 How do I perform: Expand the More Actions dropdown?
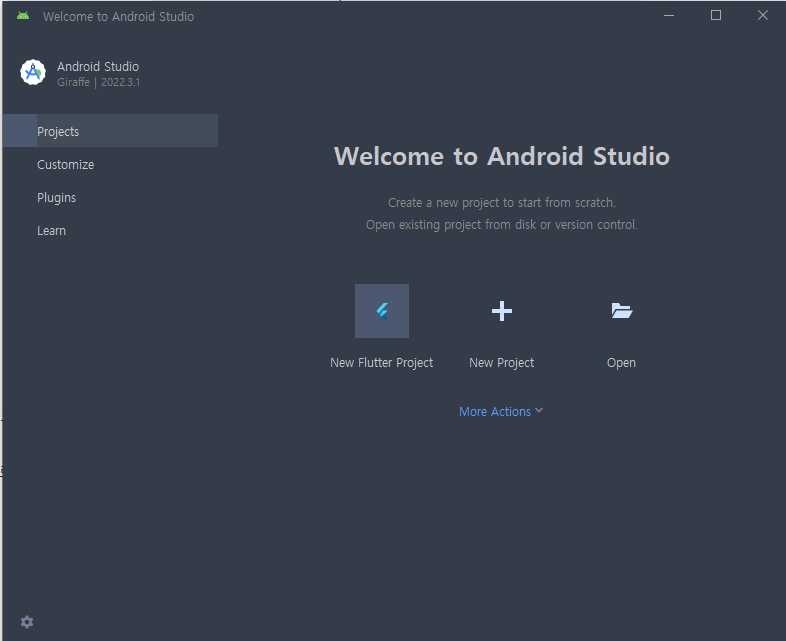click(501, 411)
